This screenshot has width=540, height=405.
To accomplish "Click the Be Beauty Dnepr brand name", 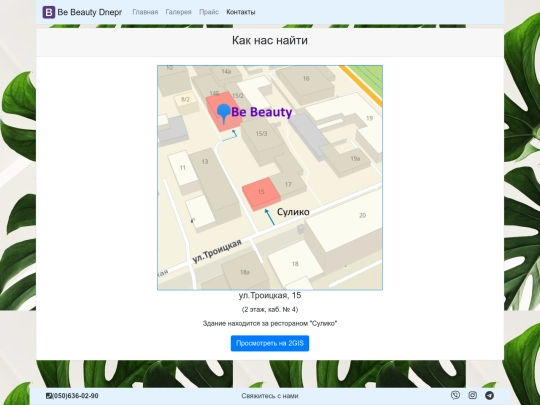I will click(90, 12).
